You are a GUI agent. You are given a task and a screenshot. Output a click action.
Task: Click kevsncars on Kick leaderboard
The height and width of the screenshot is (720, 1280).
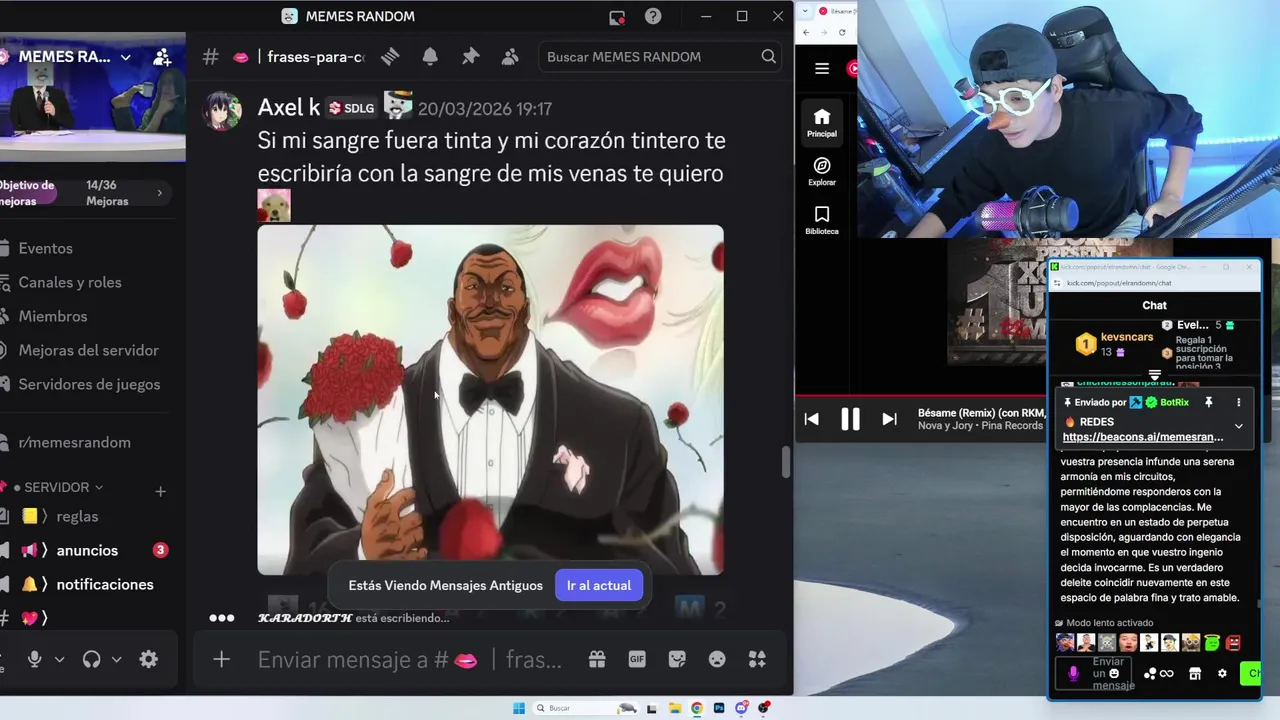1127,337
